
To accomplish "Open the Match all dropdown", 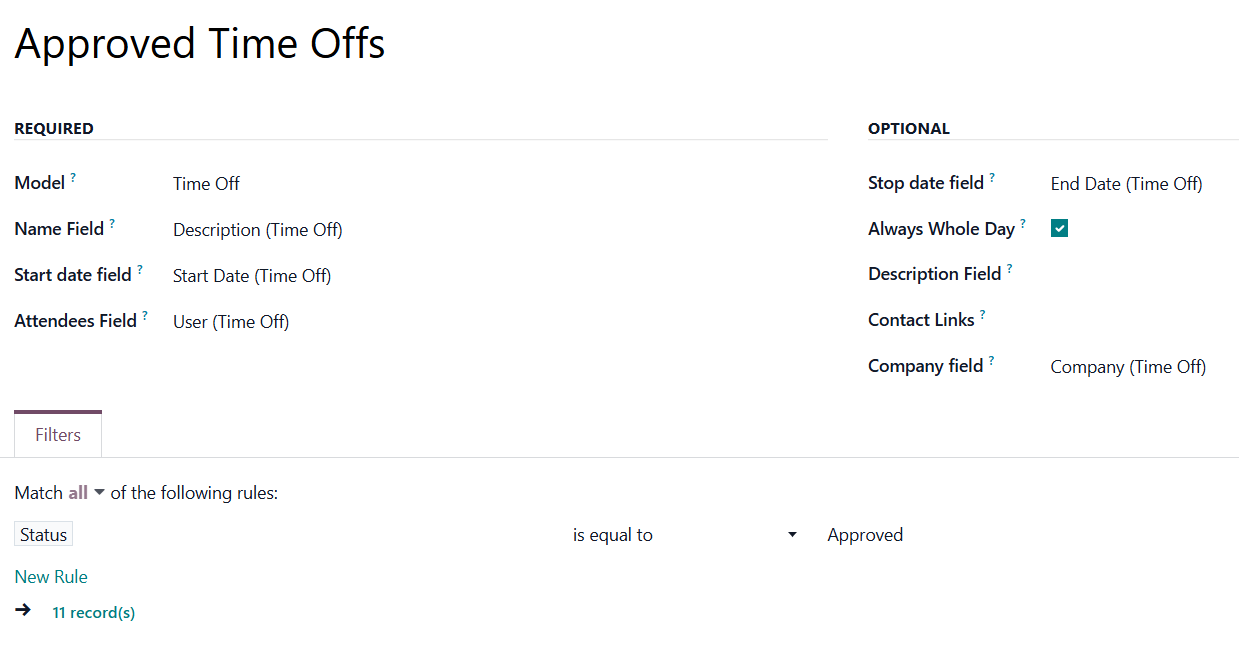I will point(87,493).
